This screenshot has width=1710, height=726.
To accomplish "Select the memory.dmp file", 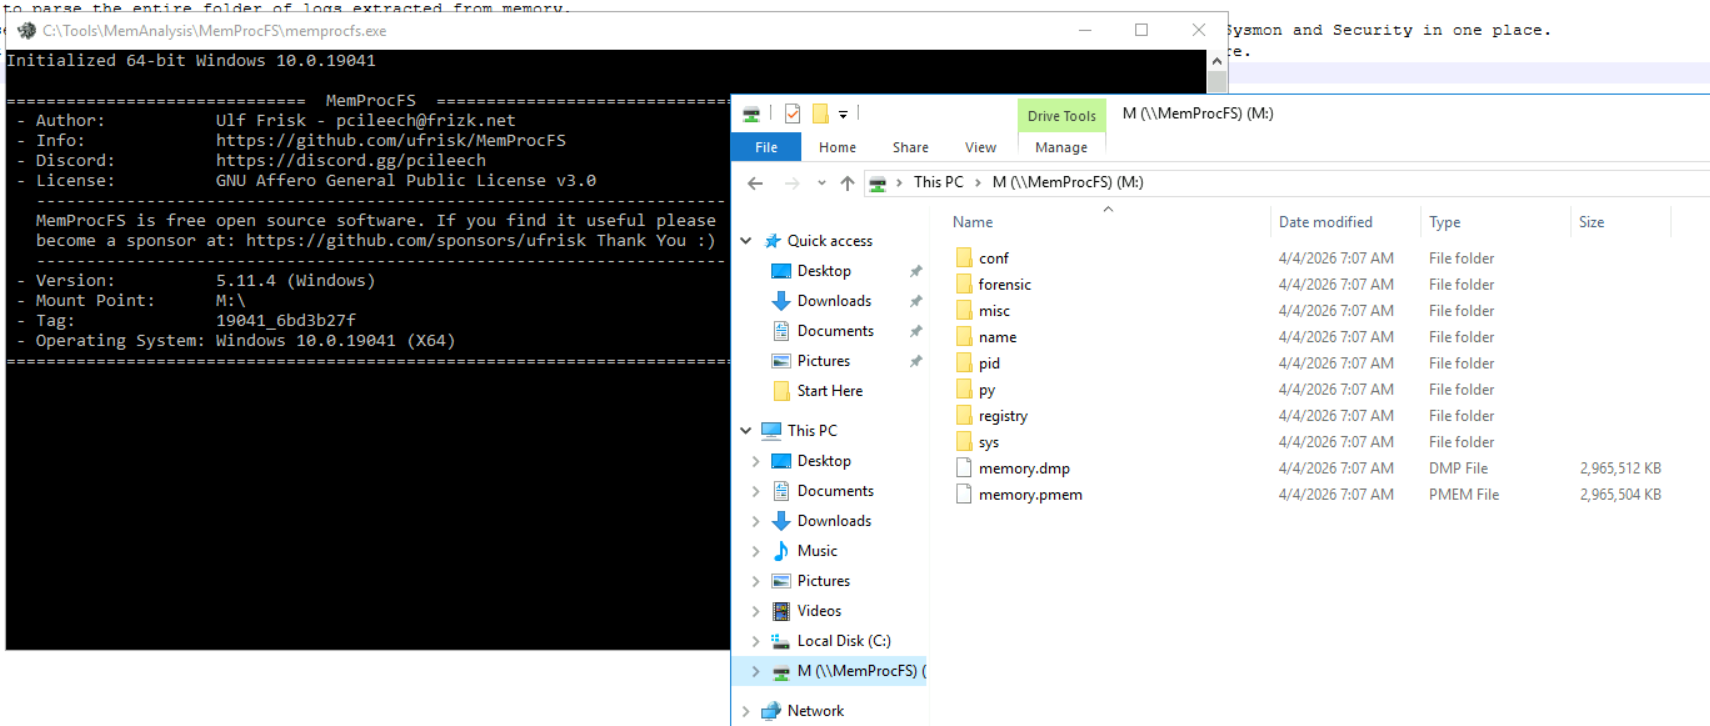I will tap(1024, 469).
